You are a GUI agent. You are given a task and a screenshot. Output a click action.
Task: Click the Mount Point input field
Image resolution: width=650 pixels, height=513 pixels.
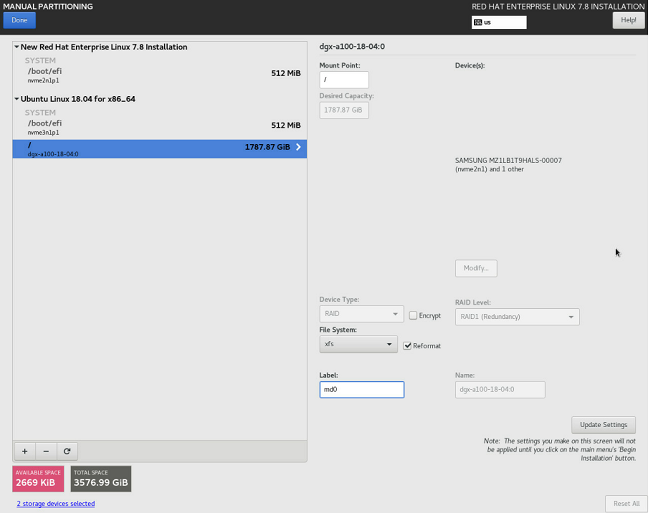click(x=344, y=80)
